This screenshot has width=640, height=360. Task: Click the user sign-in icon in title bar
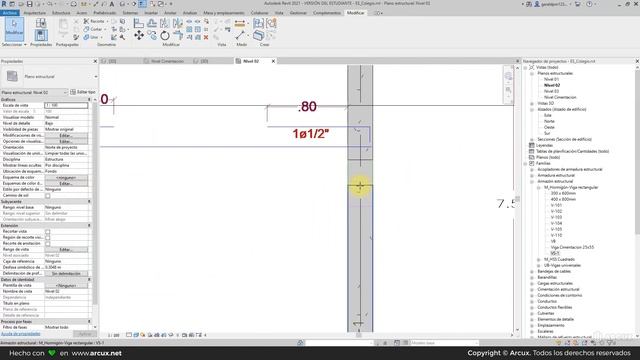tap(537, 4)
